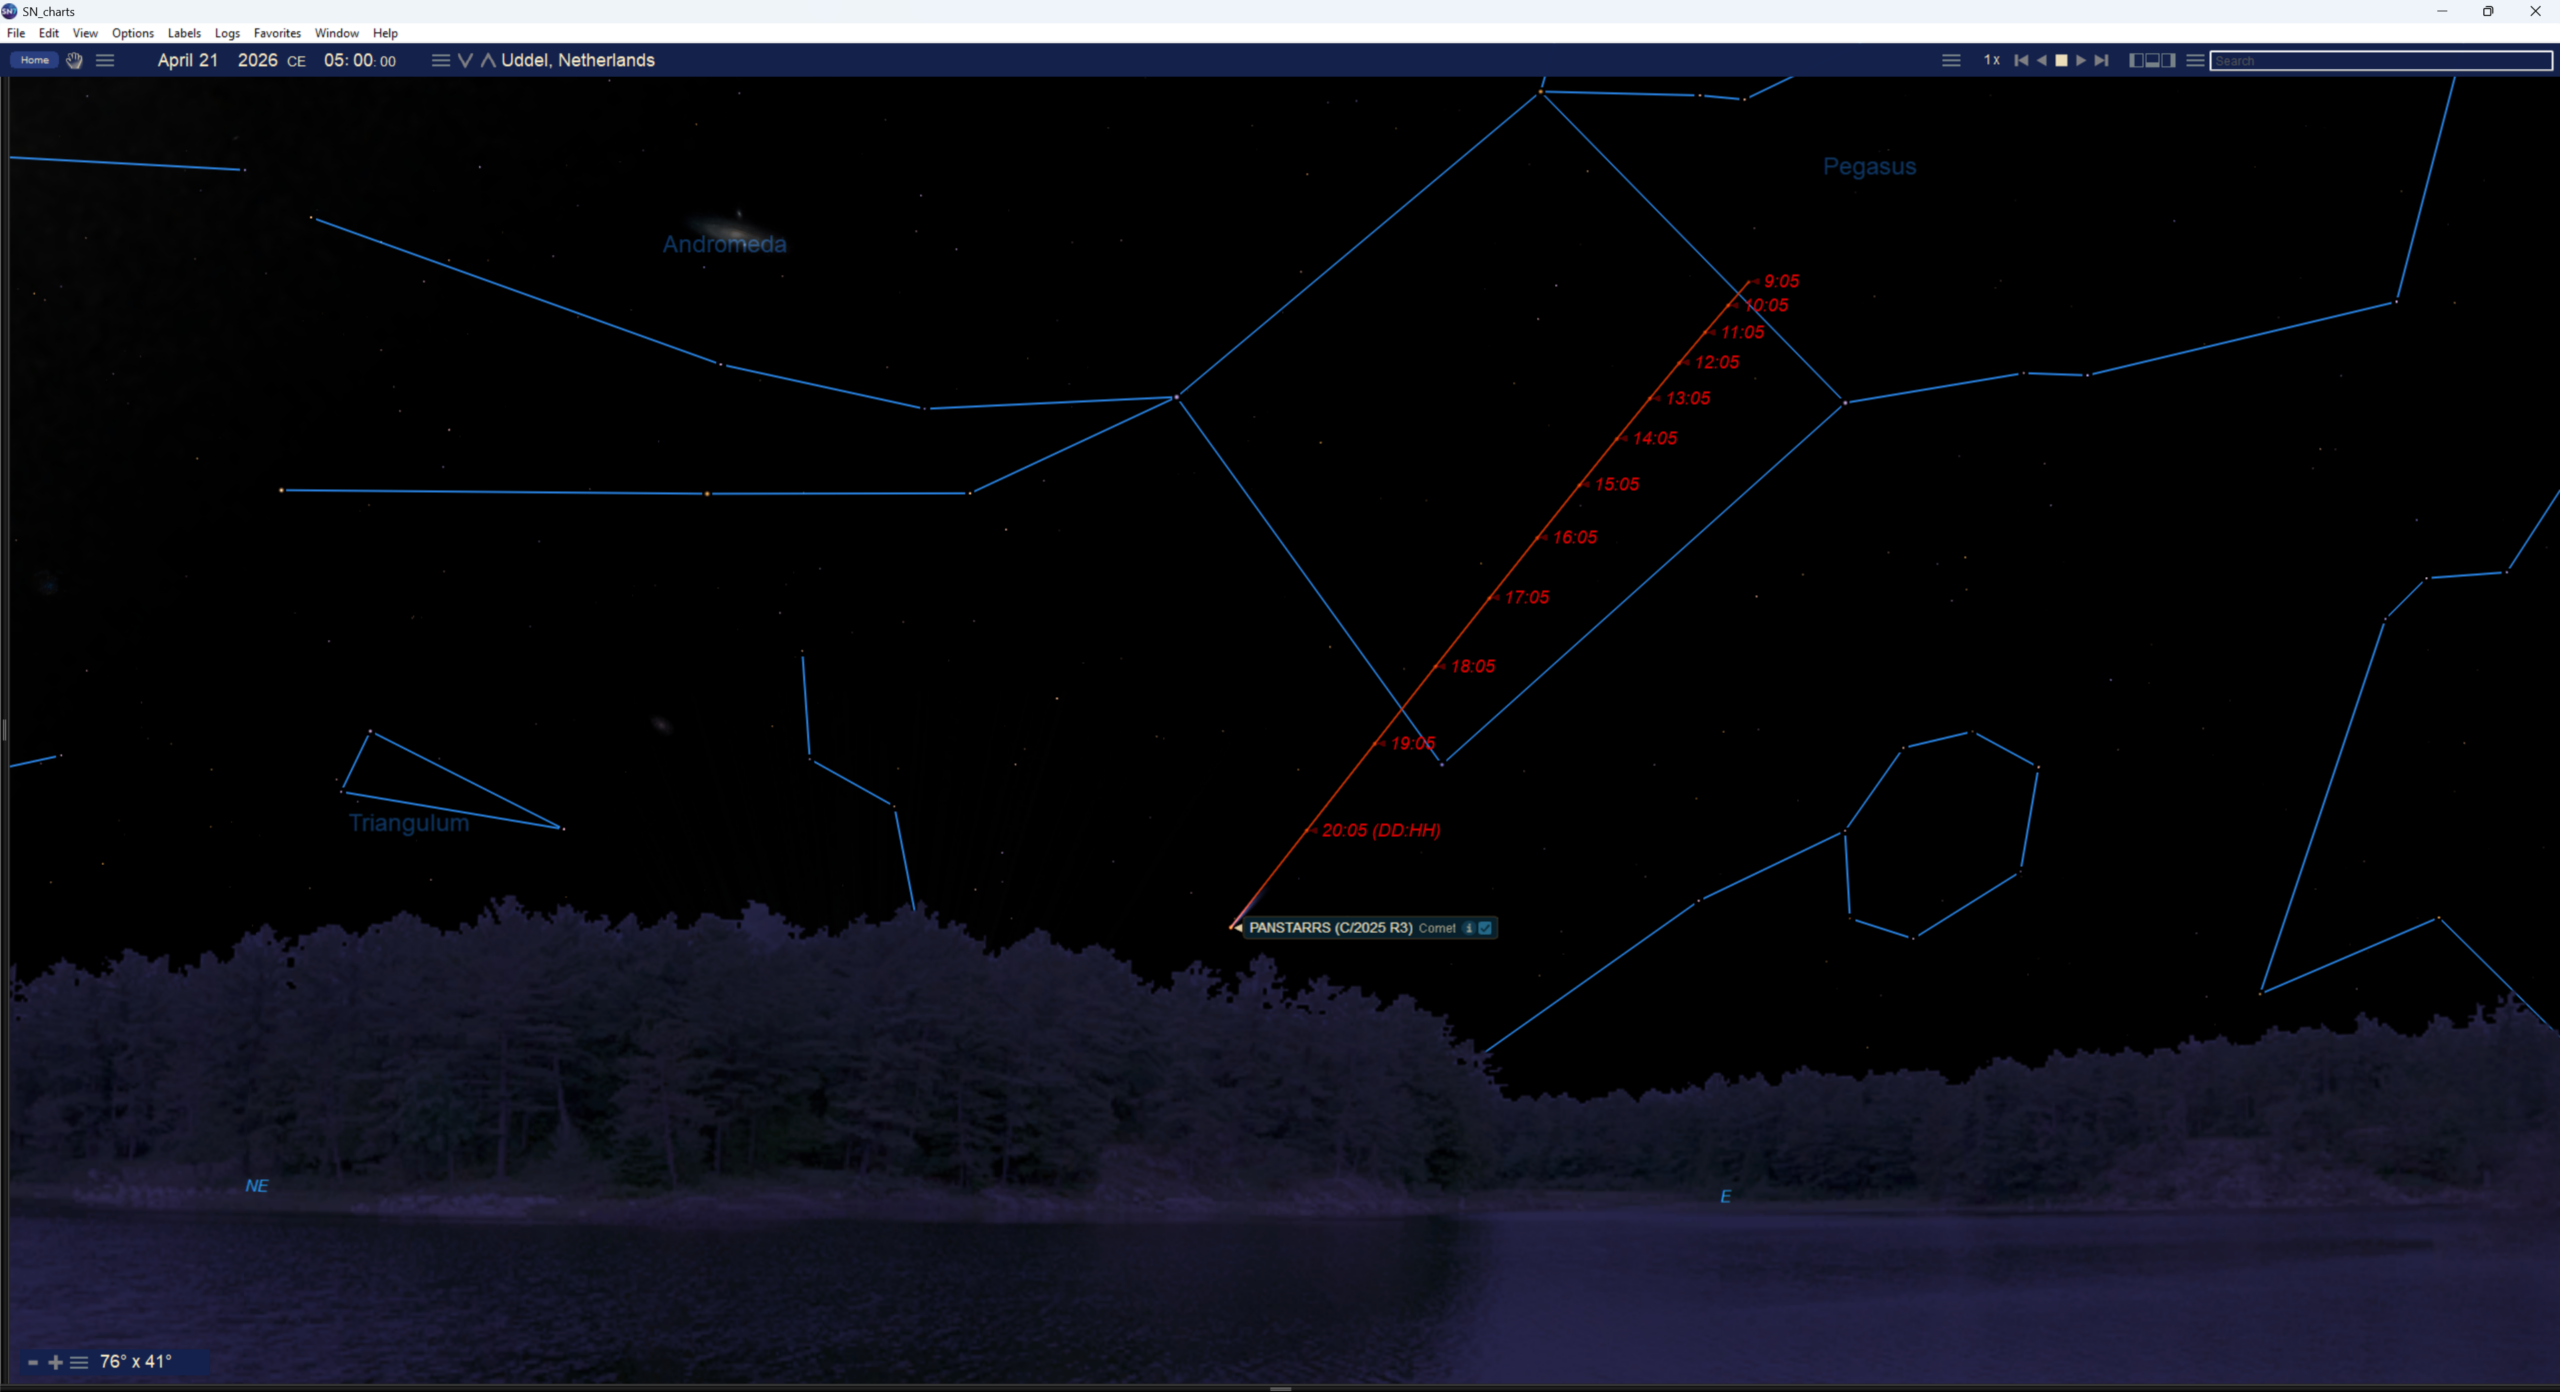Open time flow rate menu beside 1x
This screenshot has width=2560, height=1392.
point(1950,60)
